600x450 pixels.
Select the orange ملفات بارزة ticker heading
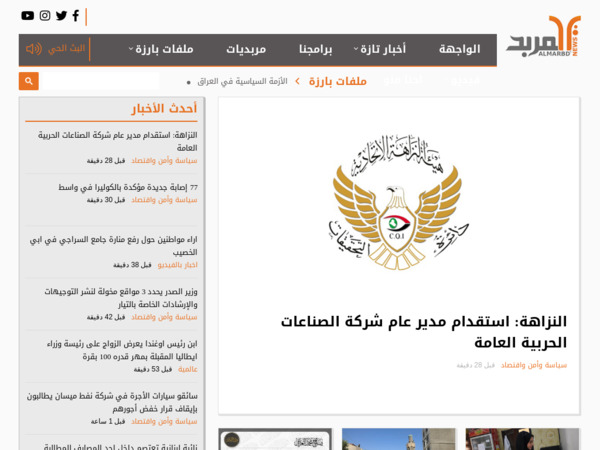click(x=338, y=82)
